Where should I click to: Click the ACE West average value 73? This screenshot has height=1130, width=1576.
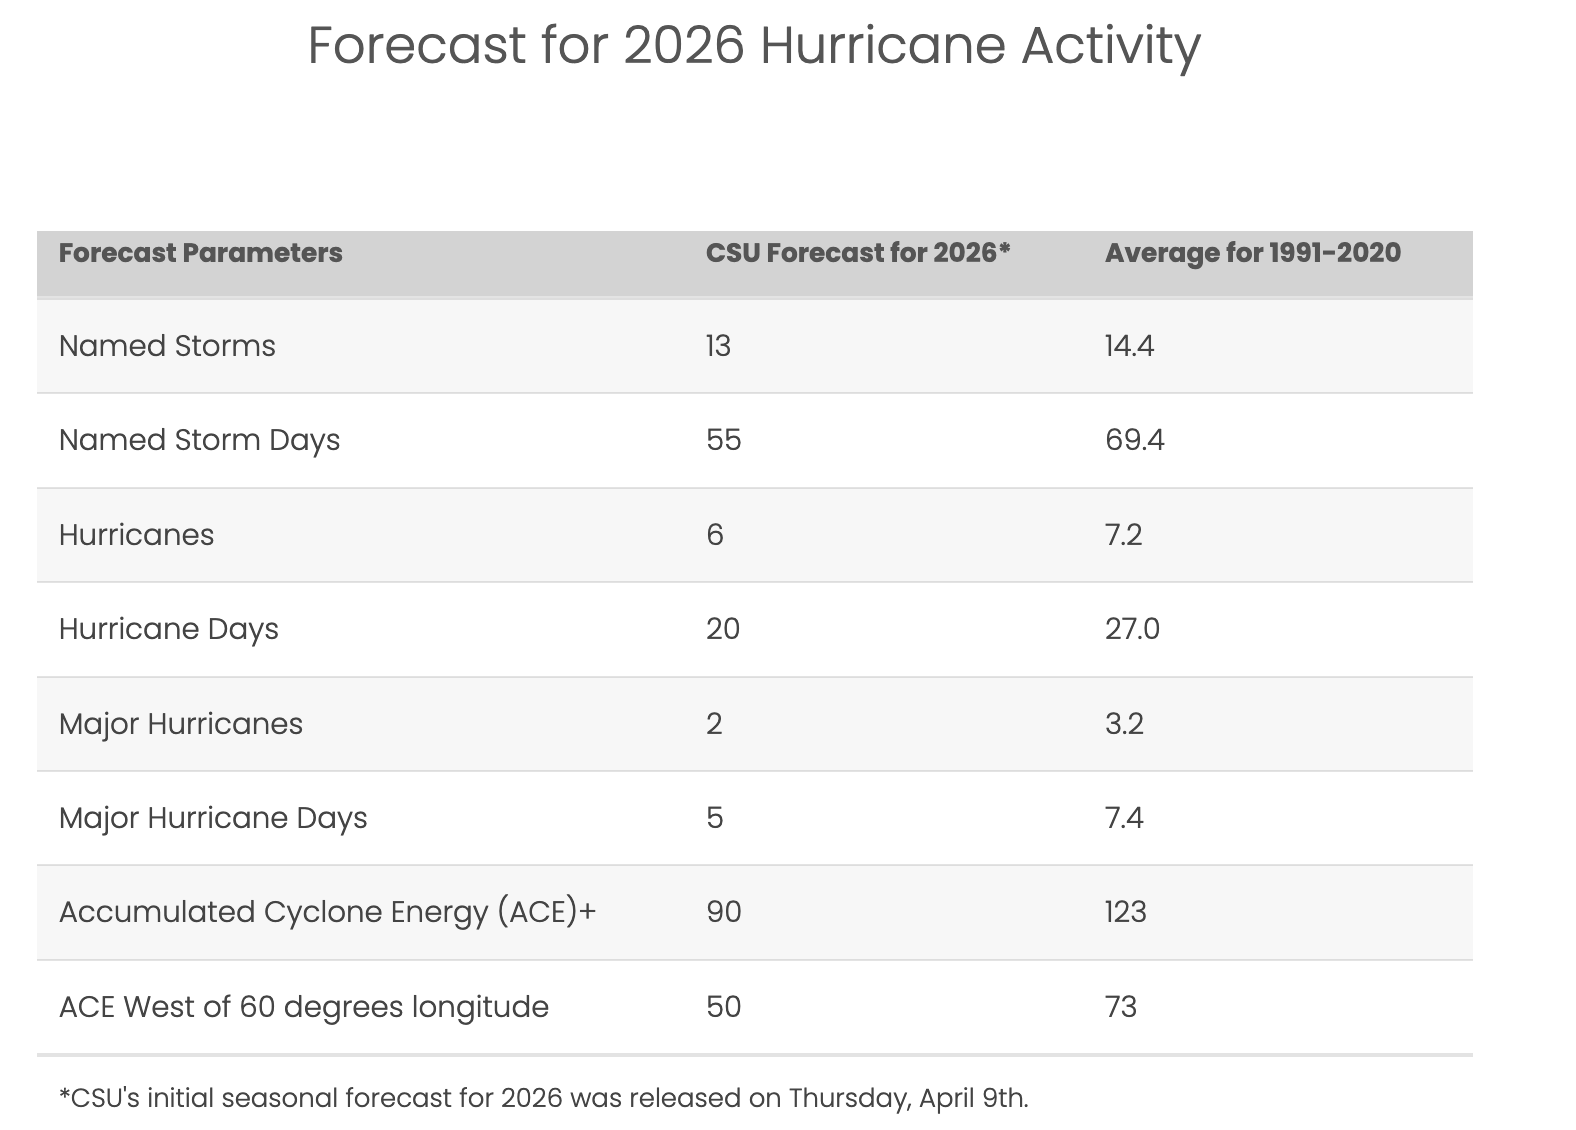[1121, 1006]
